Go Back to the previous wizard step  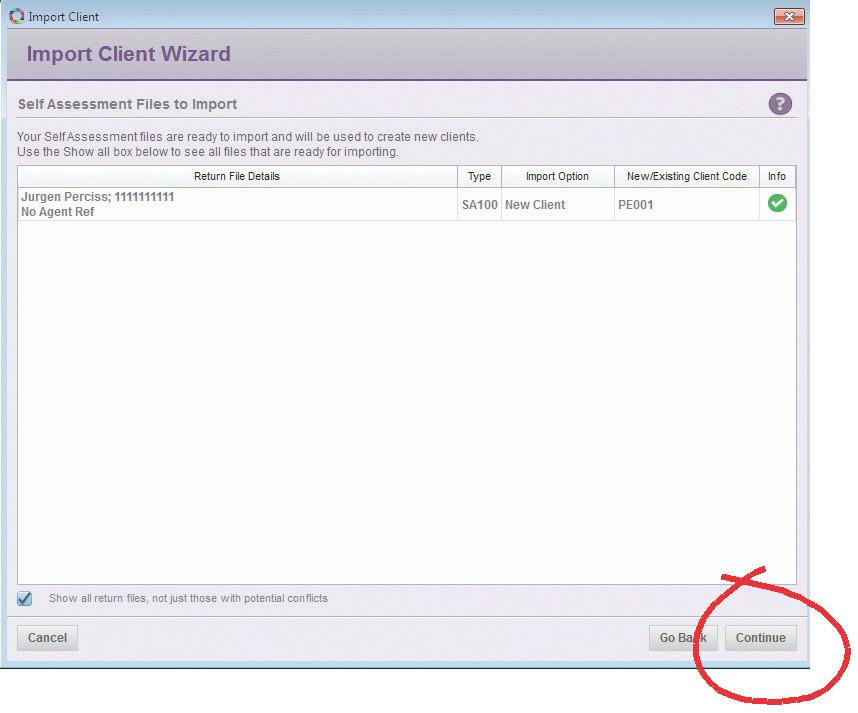[x=682, y=638]
